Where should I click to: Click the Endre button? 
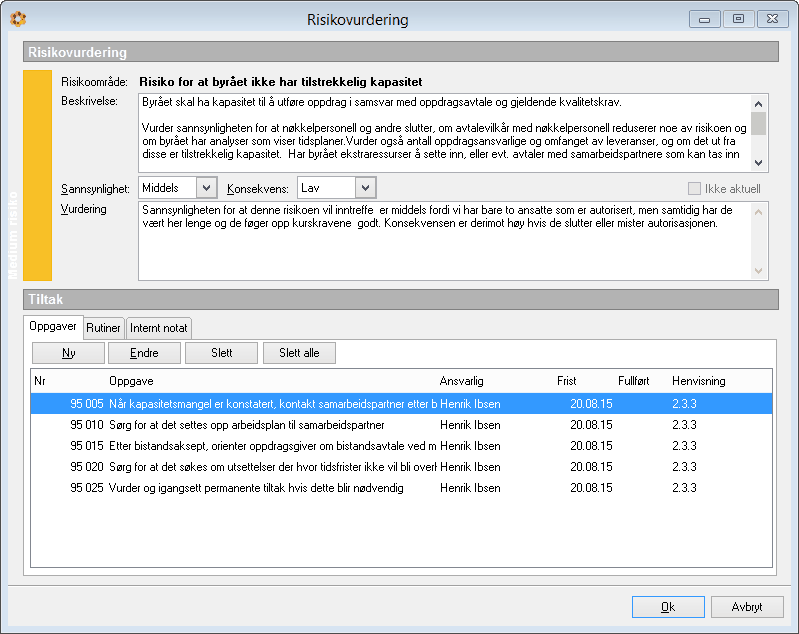point(144,353)
